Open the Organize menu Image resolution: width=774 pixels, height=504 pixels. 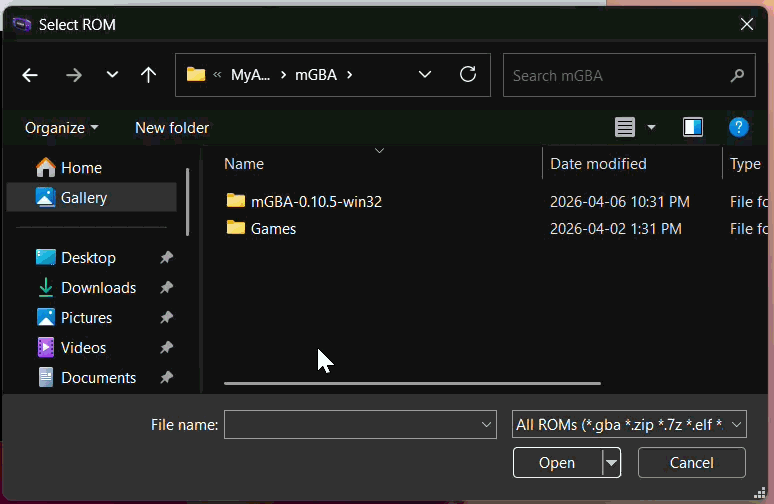(x=61, y=128)
